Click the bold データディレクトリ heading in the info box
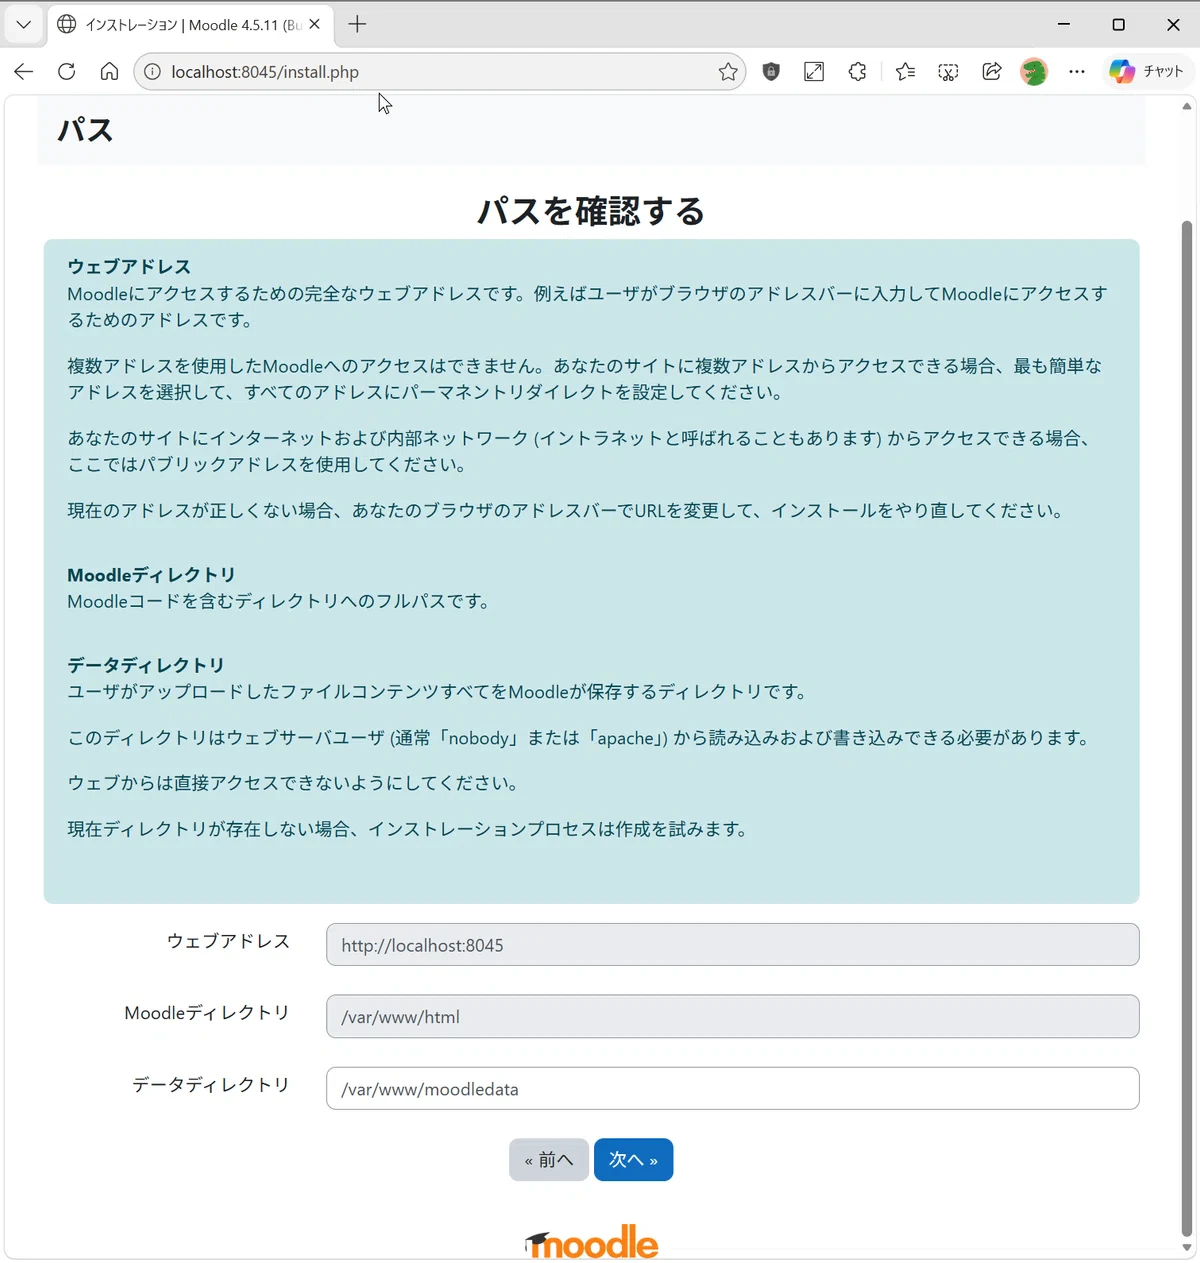 point(146,665)
